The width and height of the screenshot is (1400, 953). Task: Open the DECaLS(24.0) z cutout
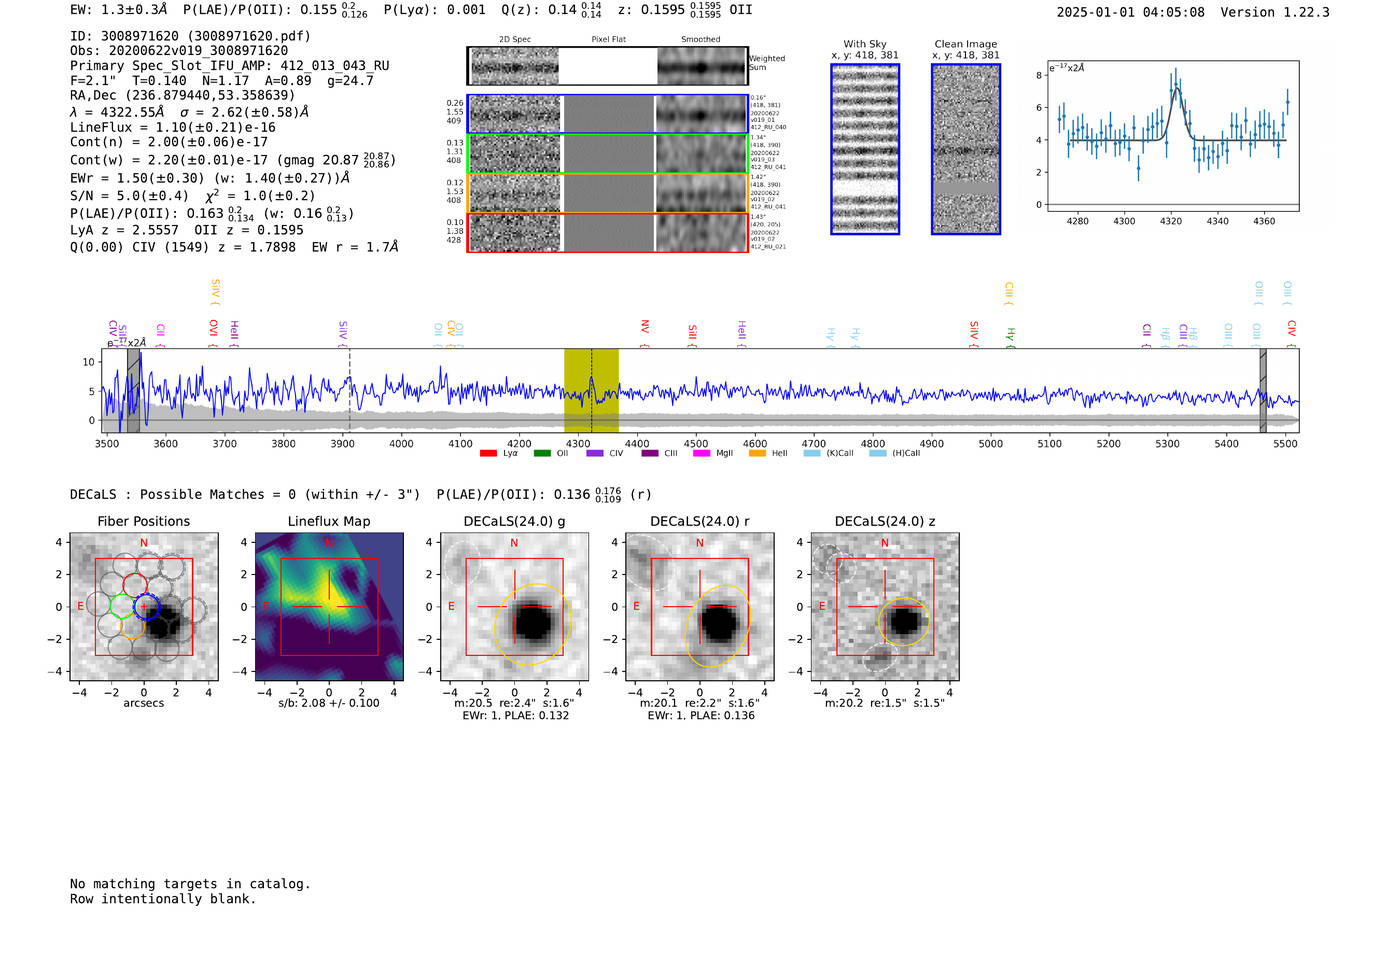coord(885,607)
